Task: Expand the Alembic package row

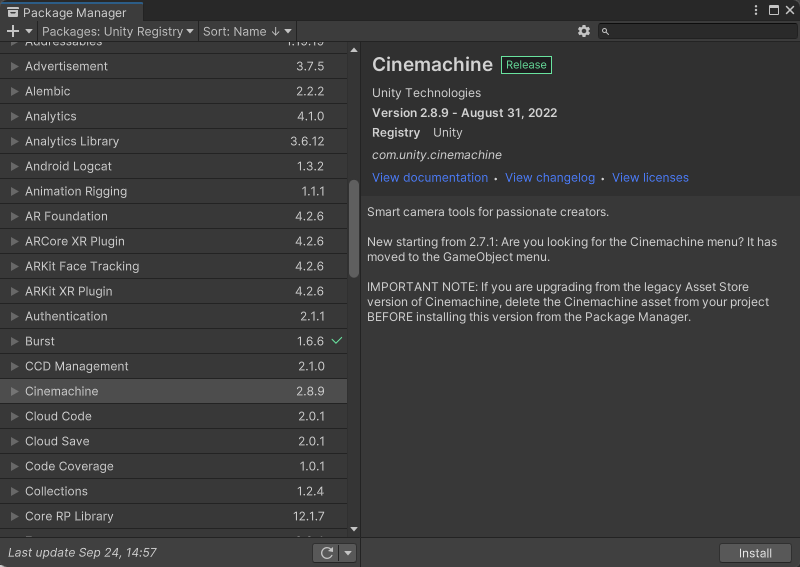Action: (14, 91)
